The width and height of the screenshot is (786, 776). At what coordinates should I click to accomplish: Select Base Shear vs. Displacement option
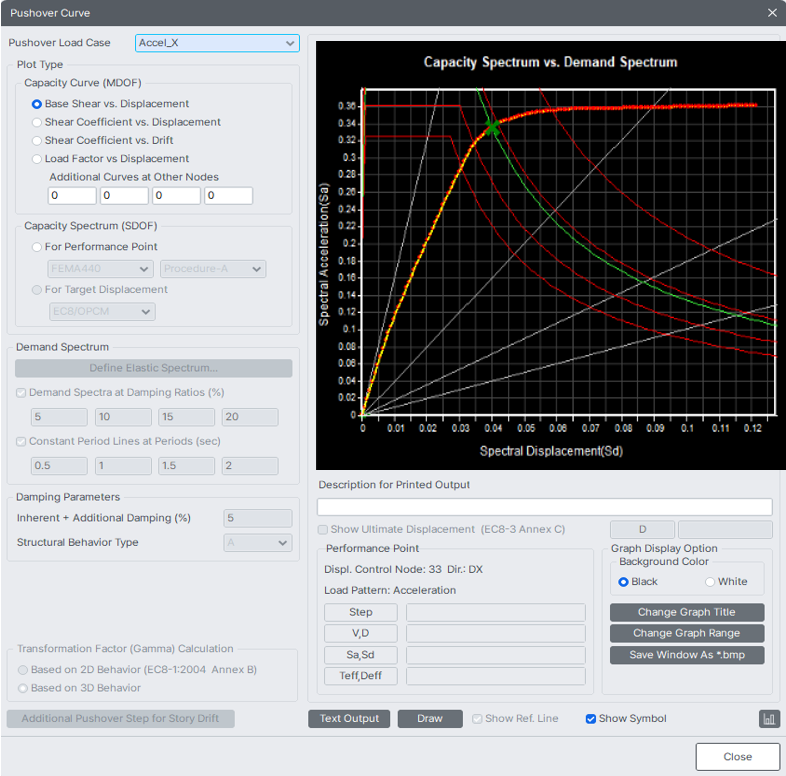click(x=37, y=104)
